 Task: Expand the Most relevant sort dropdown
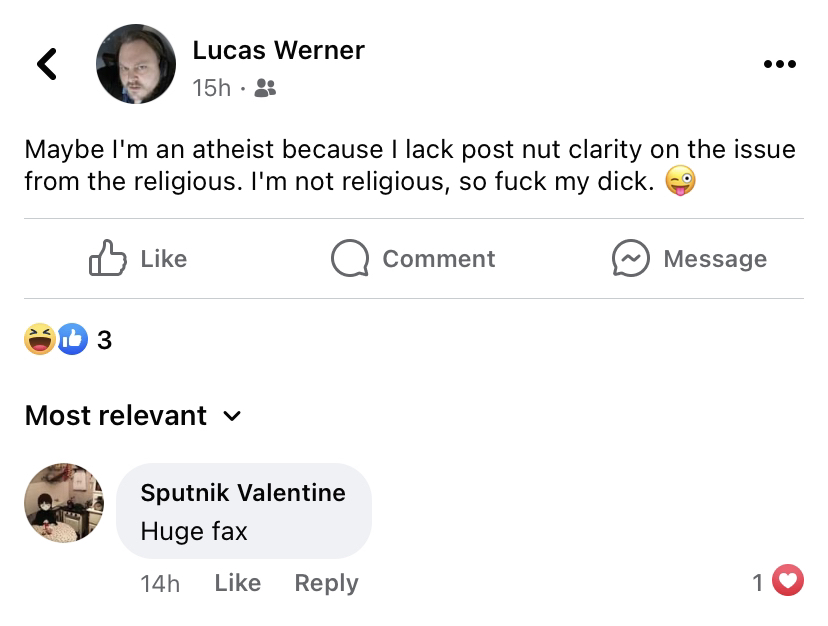coord(133,415)
